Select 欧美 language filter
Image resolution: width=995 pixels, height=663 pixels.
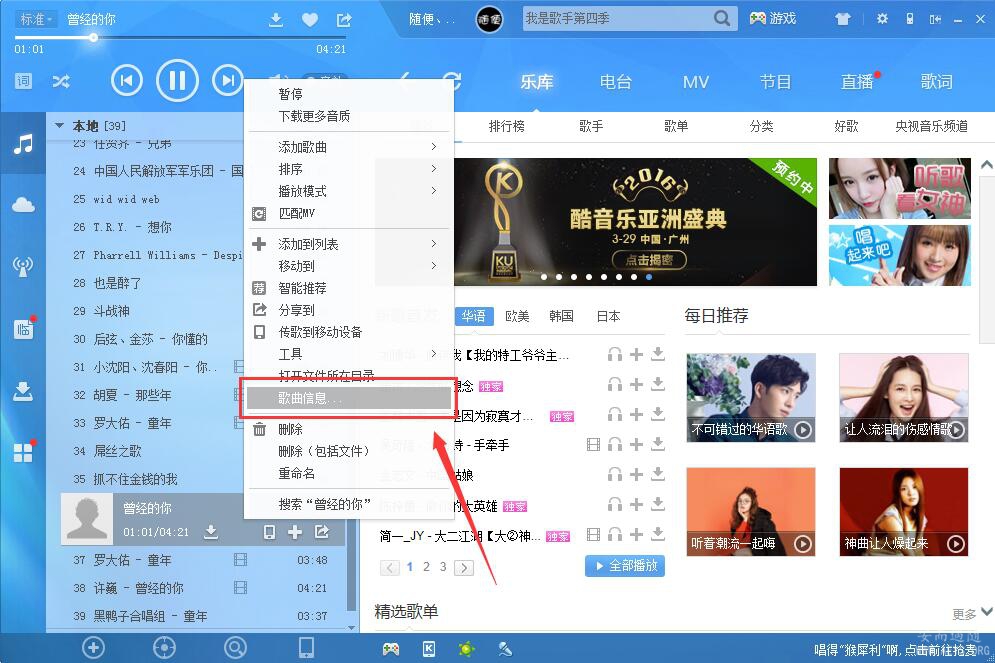click(517, 316)
